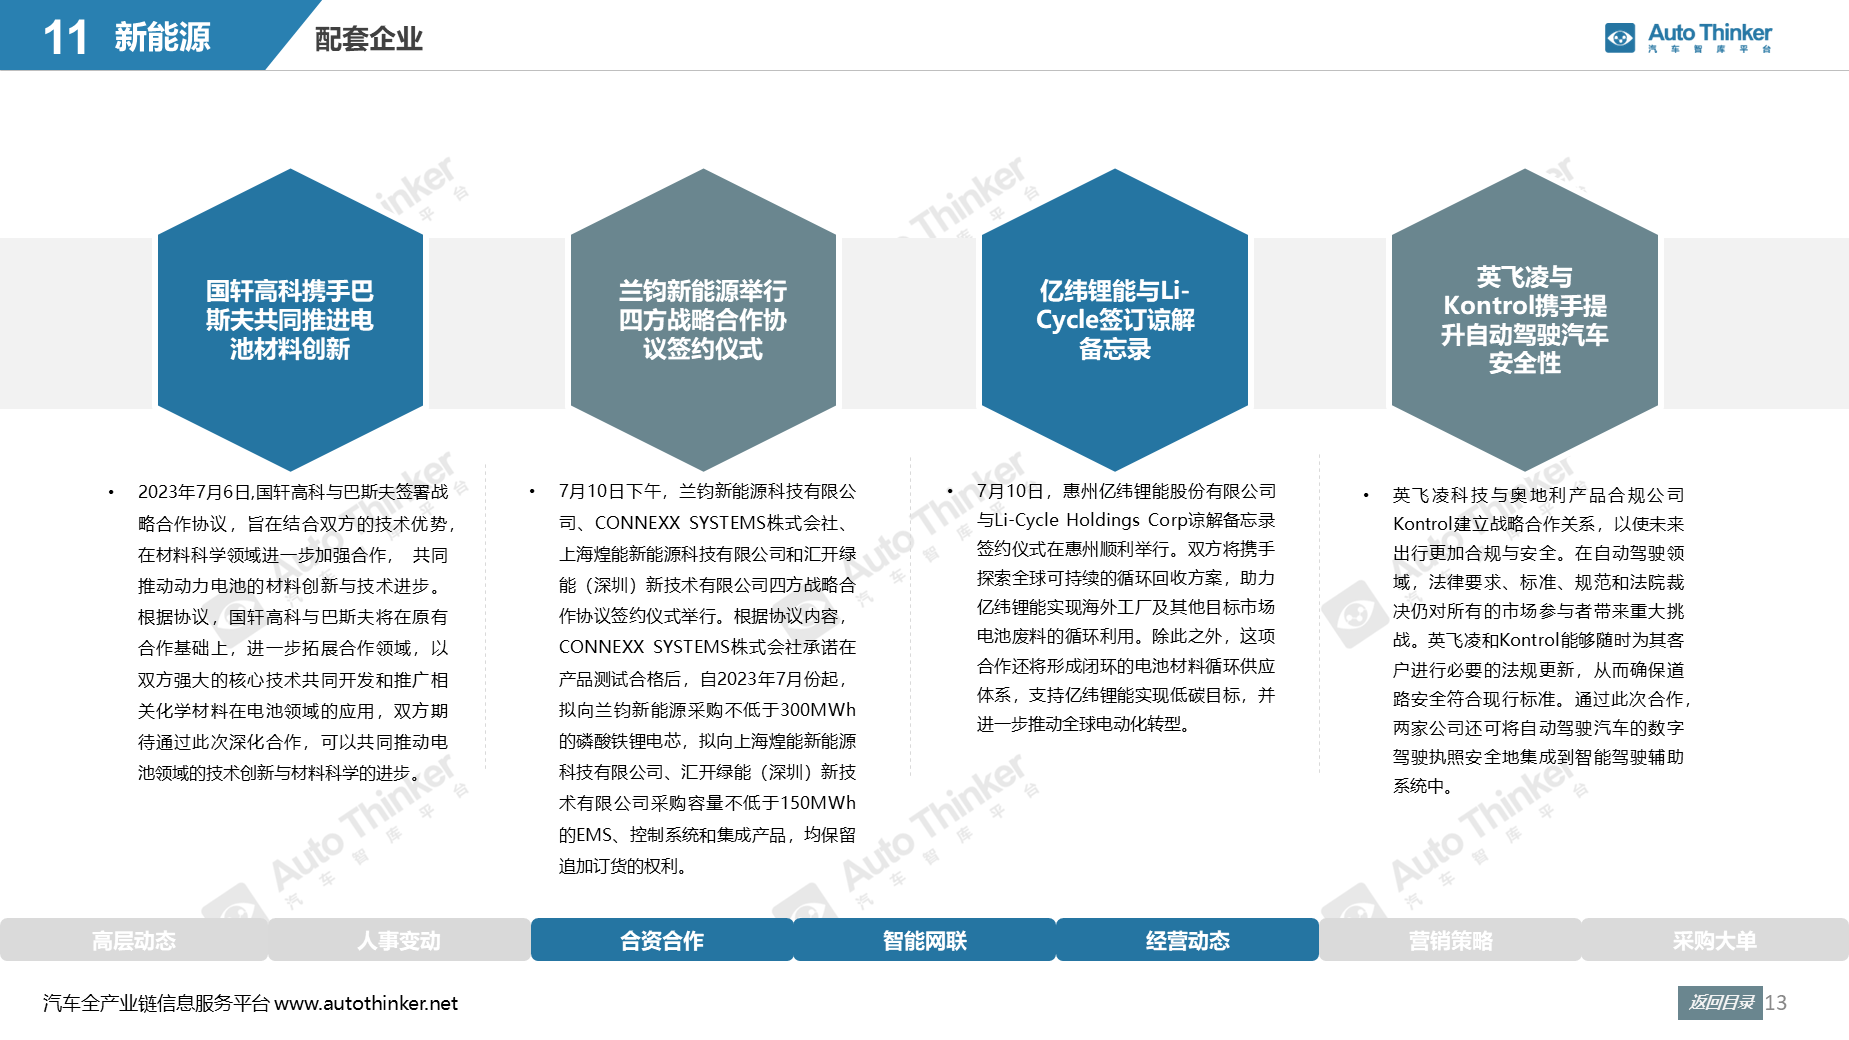Select the 国轩高科携手巴斯夫 hexagon
The width and height of the screenshot is (1849, 1040).
(290, 320)
